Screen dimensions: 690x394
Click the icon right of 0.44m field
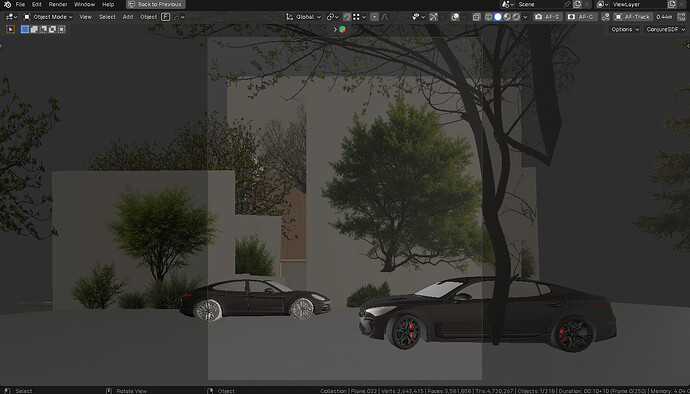(681, 17)
